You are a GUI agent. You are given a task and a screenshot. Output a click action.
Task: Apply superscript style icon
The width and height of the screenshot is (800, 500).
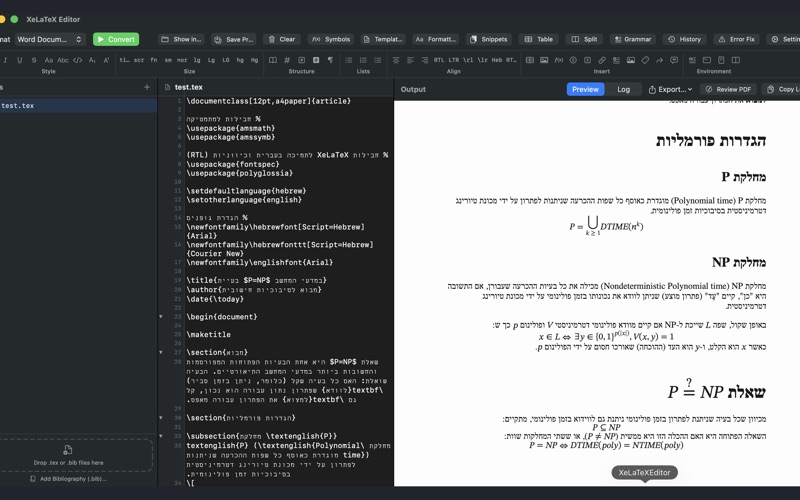[x=106, y=60]
